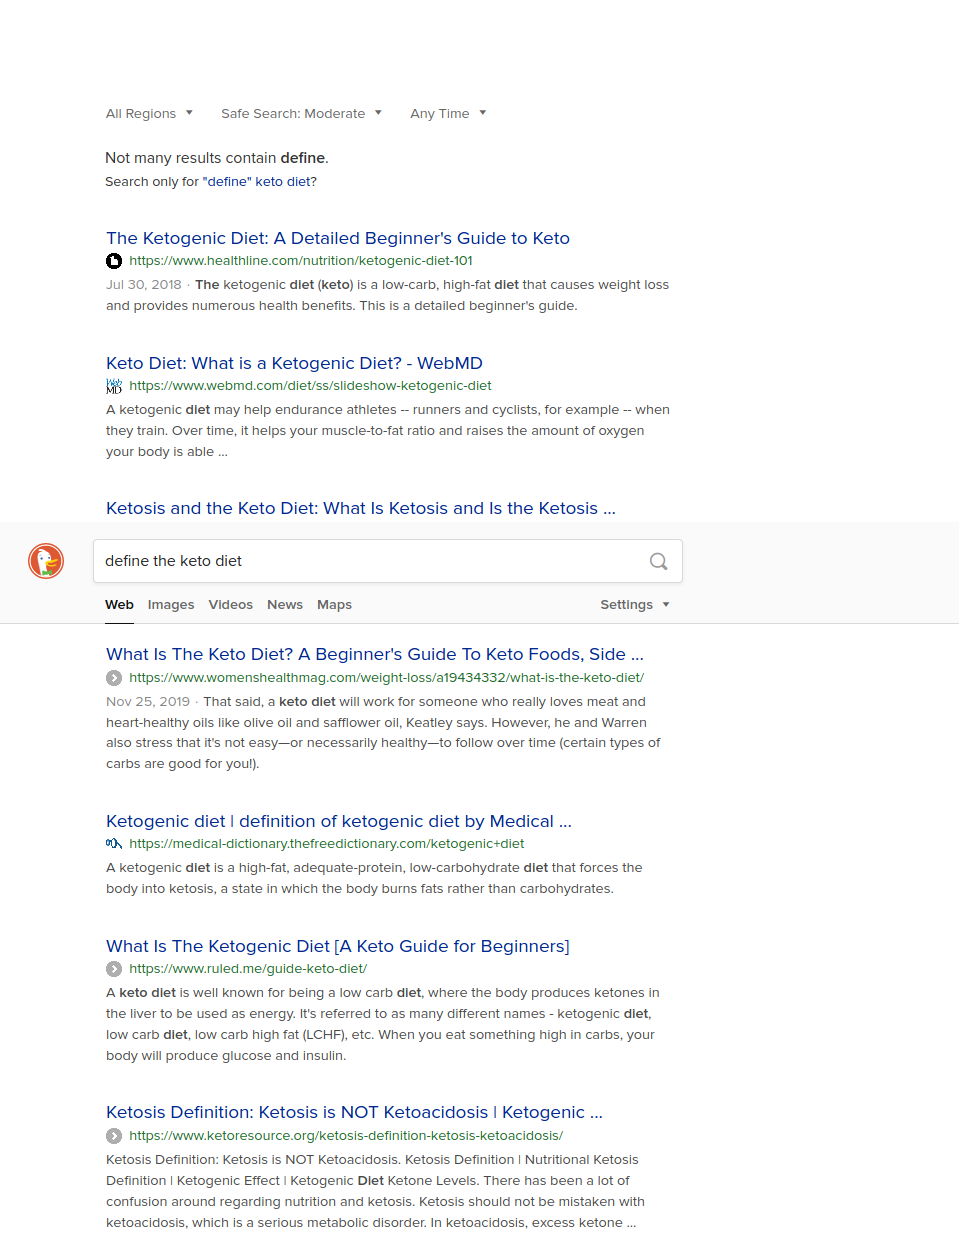Switch to the Maps tab
Image resolution: width=959 pixels, height=1243 pixels.
(334, 605)
